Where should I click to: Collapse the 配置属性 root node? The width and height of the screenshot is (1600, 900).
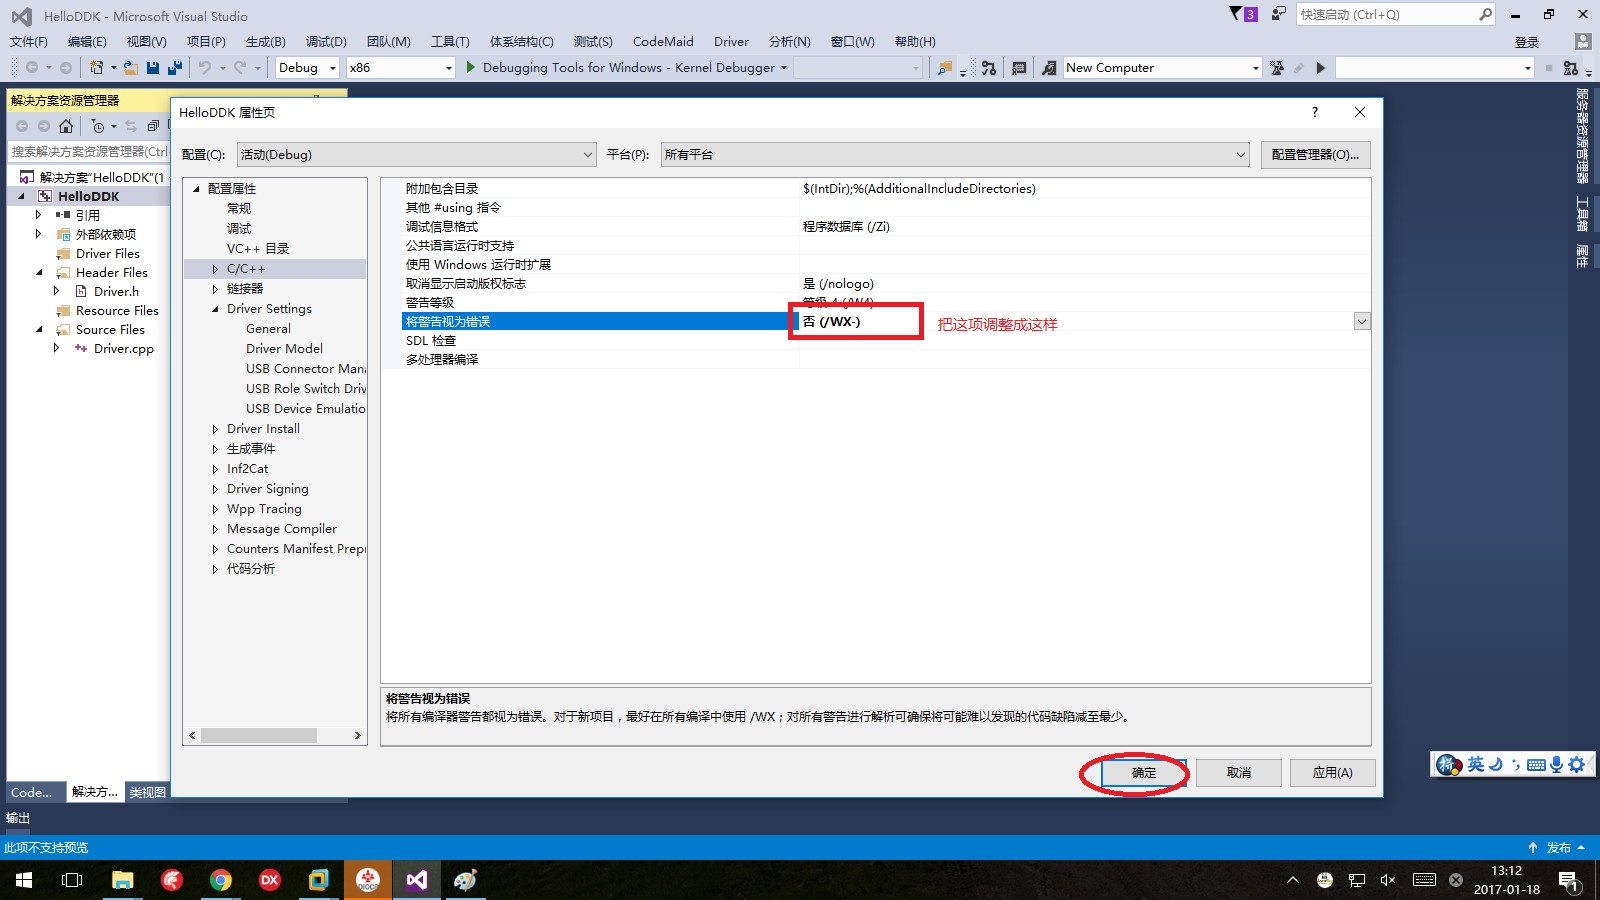coord(196,189)
